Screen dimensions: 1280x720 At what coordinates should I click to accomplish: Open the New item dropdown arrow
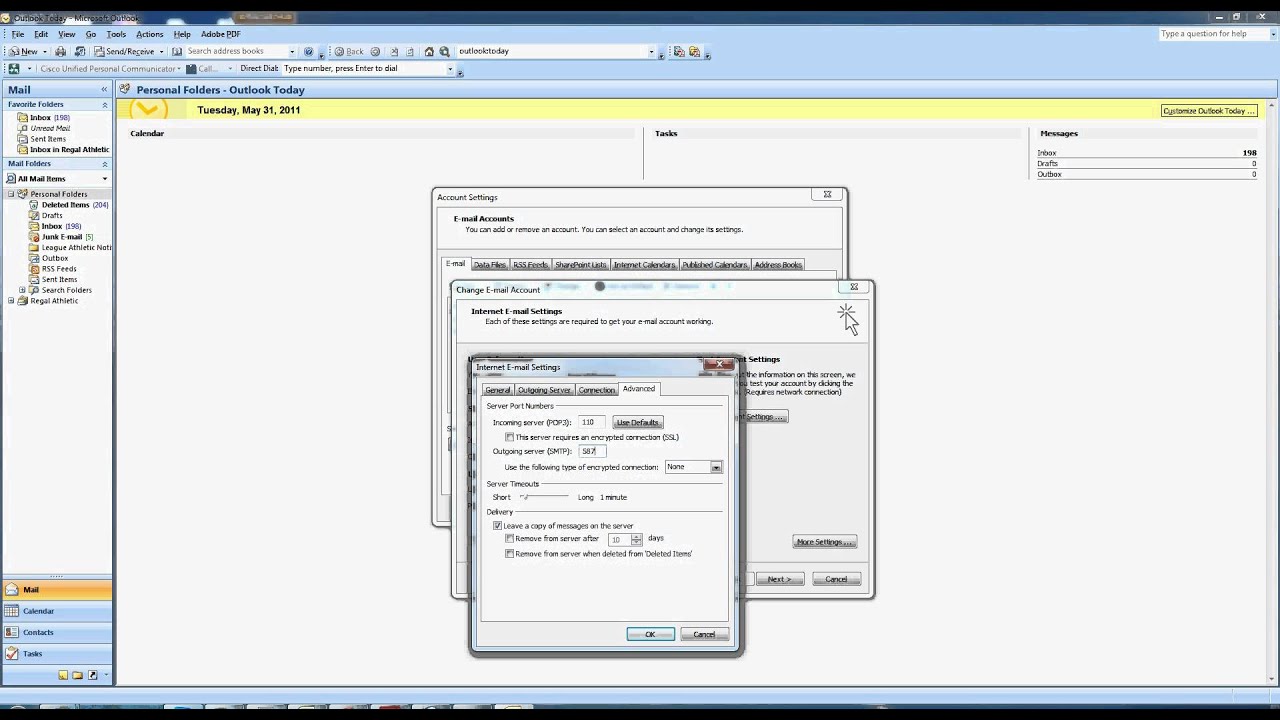pyautogui.click(x=45, y=51)
